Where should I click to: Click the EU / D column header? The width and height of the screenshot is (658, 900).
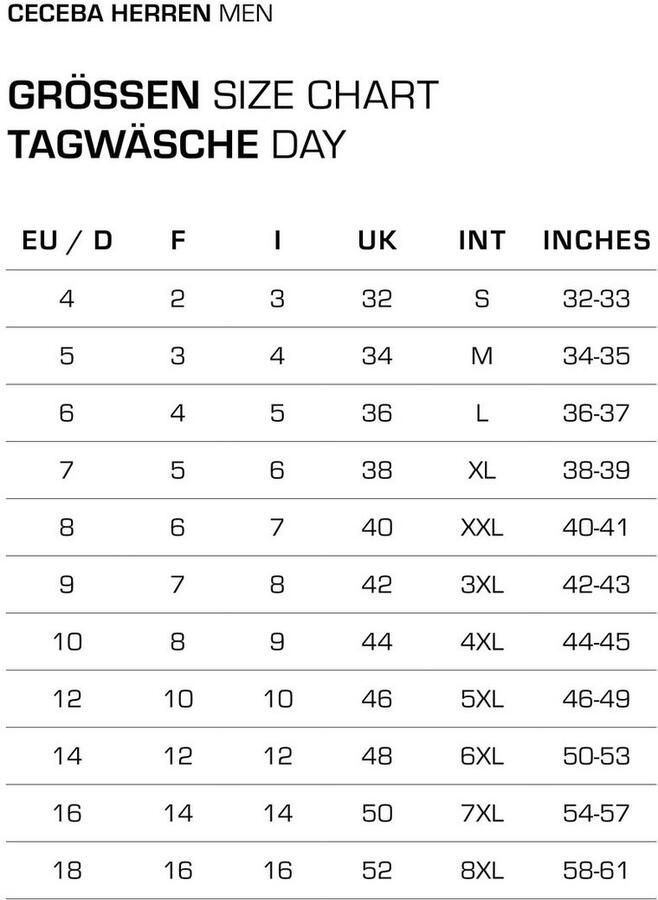pos(67,240)
